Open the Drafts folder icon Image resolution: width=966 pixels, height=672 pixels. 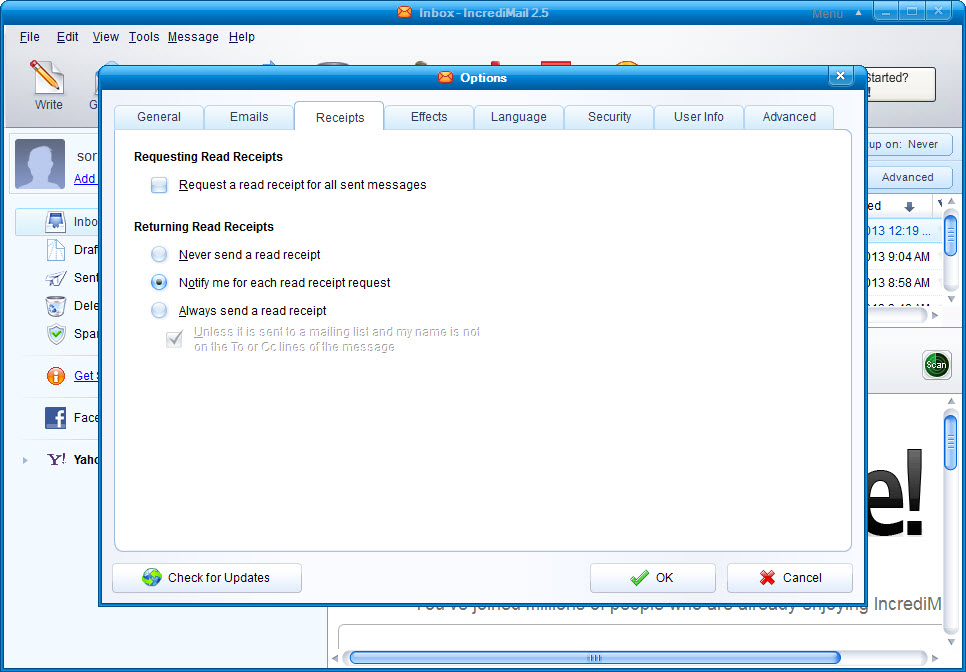55,250
